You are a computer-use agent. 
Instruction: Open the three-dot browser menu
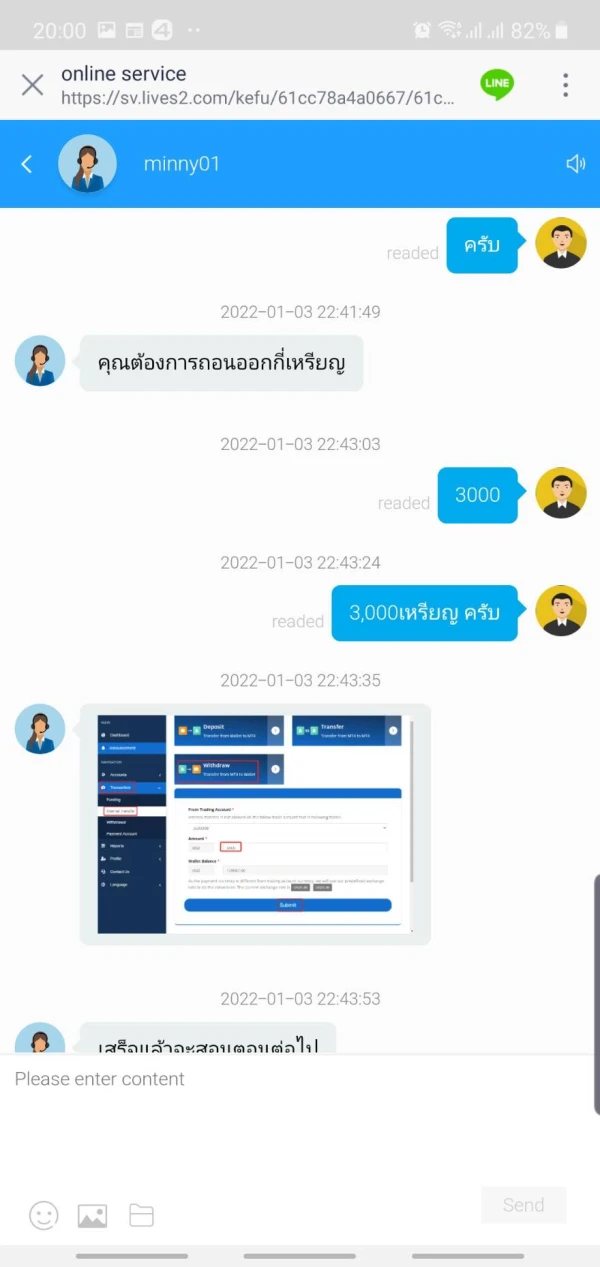(x=566, y=85)
